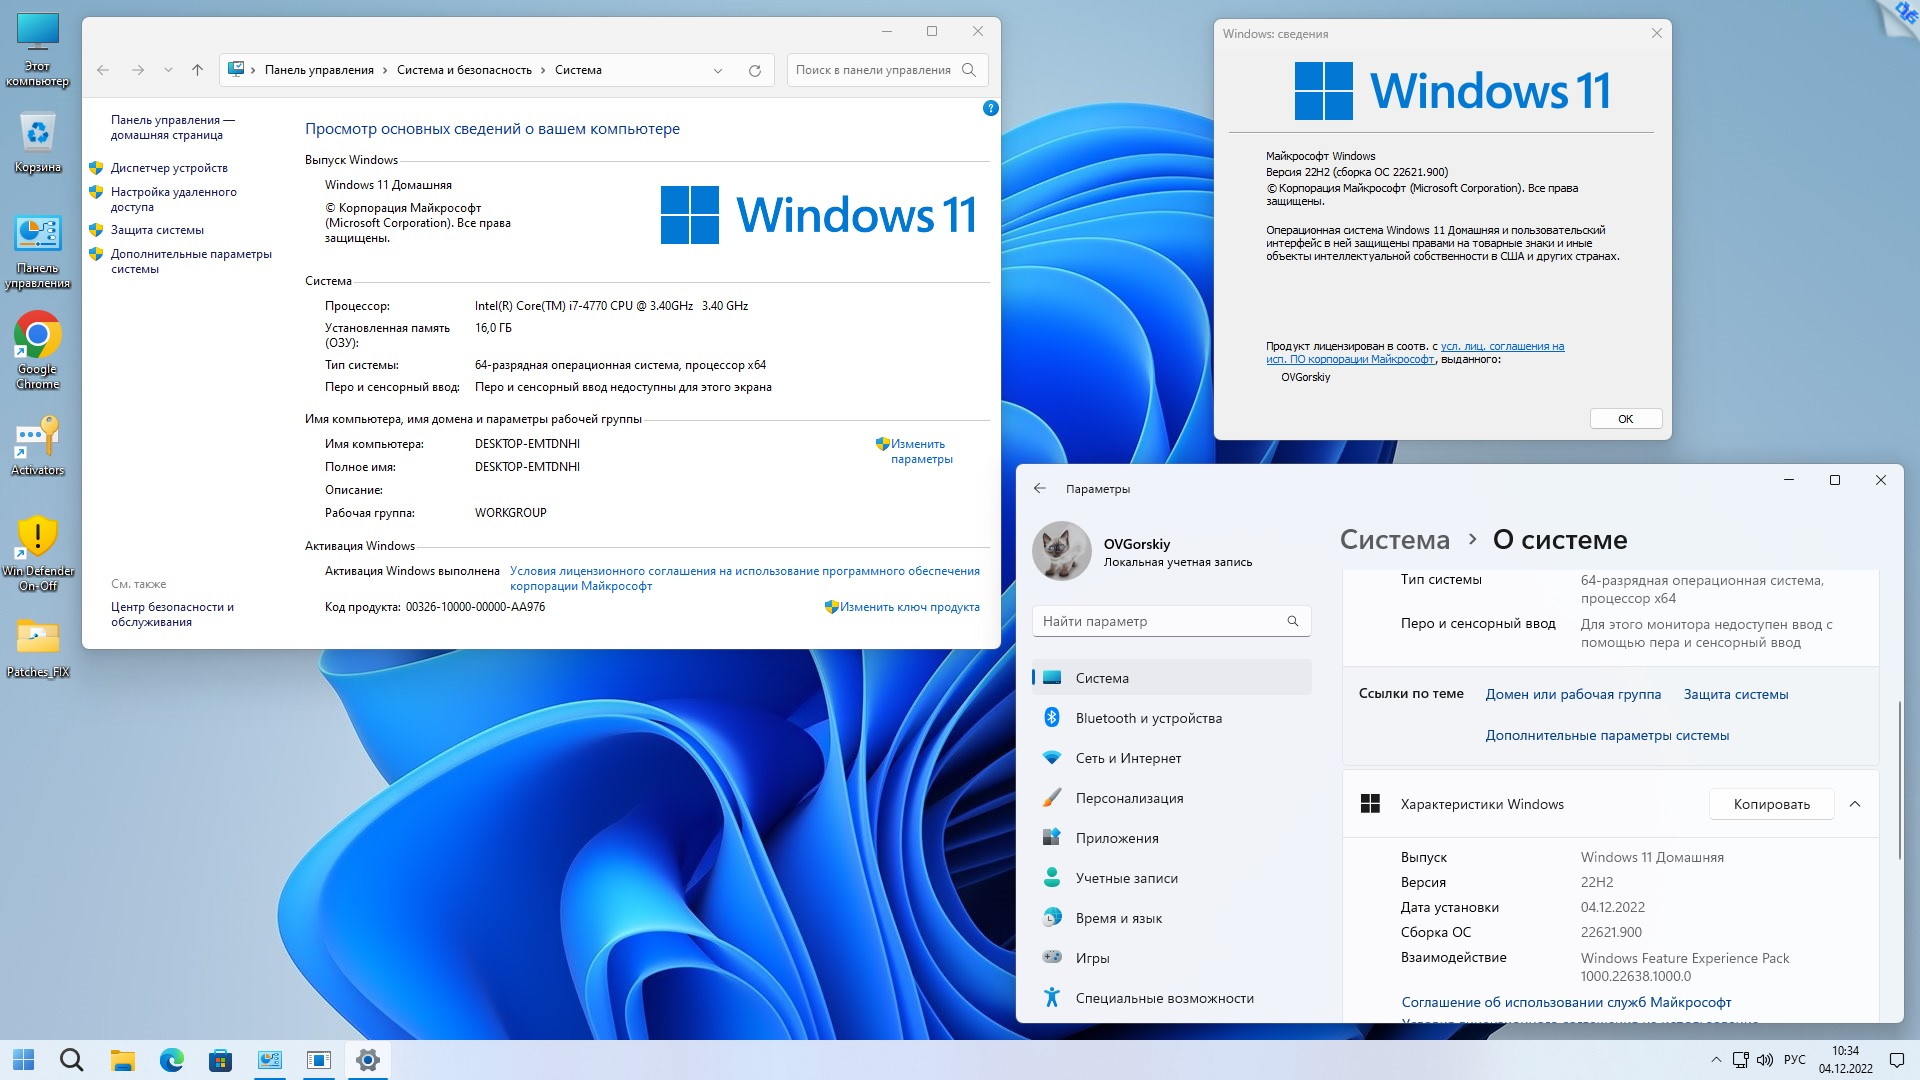1920x1080 pixels.
Task: Open recent locations dropdown in Control Panel
Action: tap(168, 70)
